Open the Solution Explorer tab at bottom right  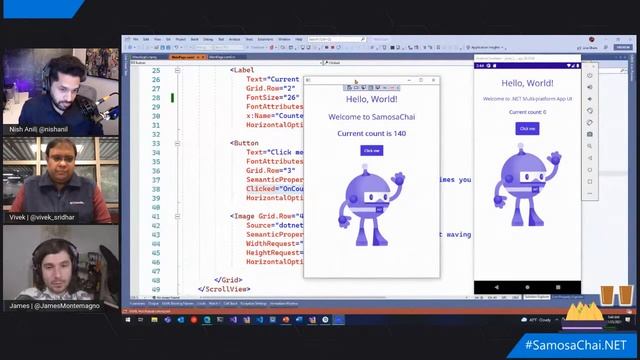click(x=537, y=297)
